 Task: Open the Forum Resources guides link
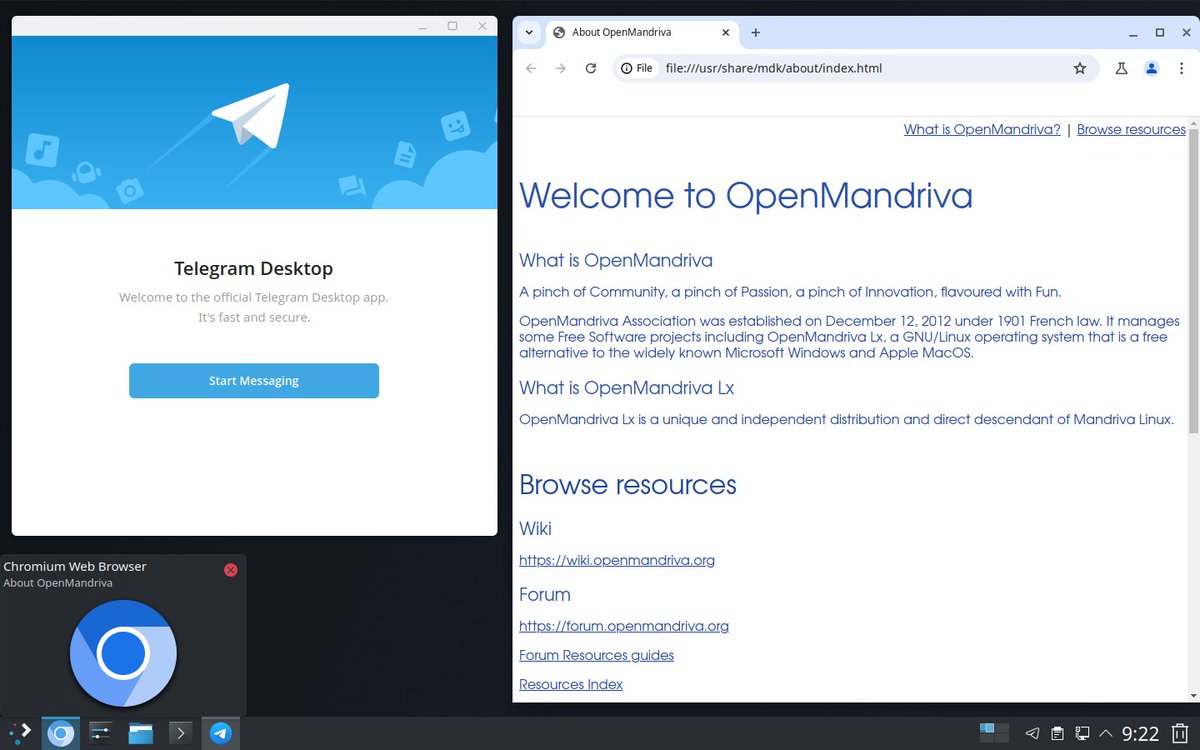pos(596,655)
